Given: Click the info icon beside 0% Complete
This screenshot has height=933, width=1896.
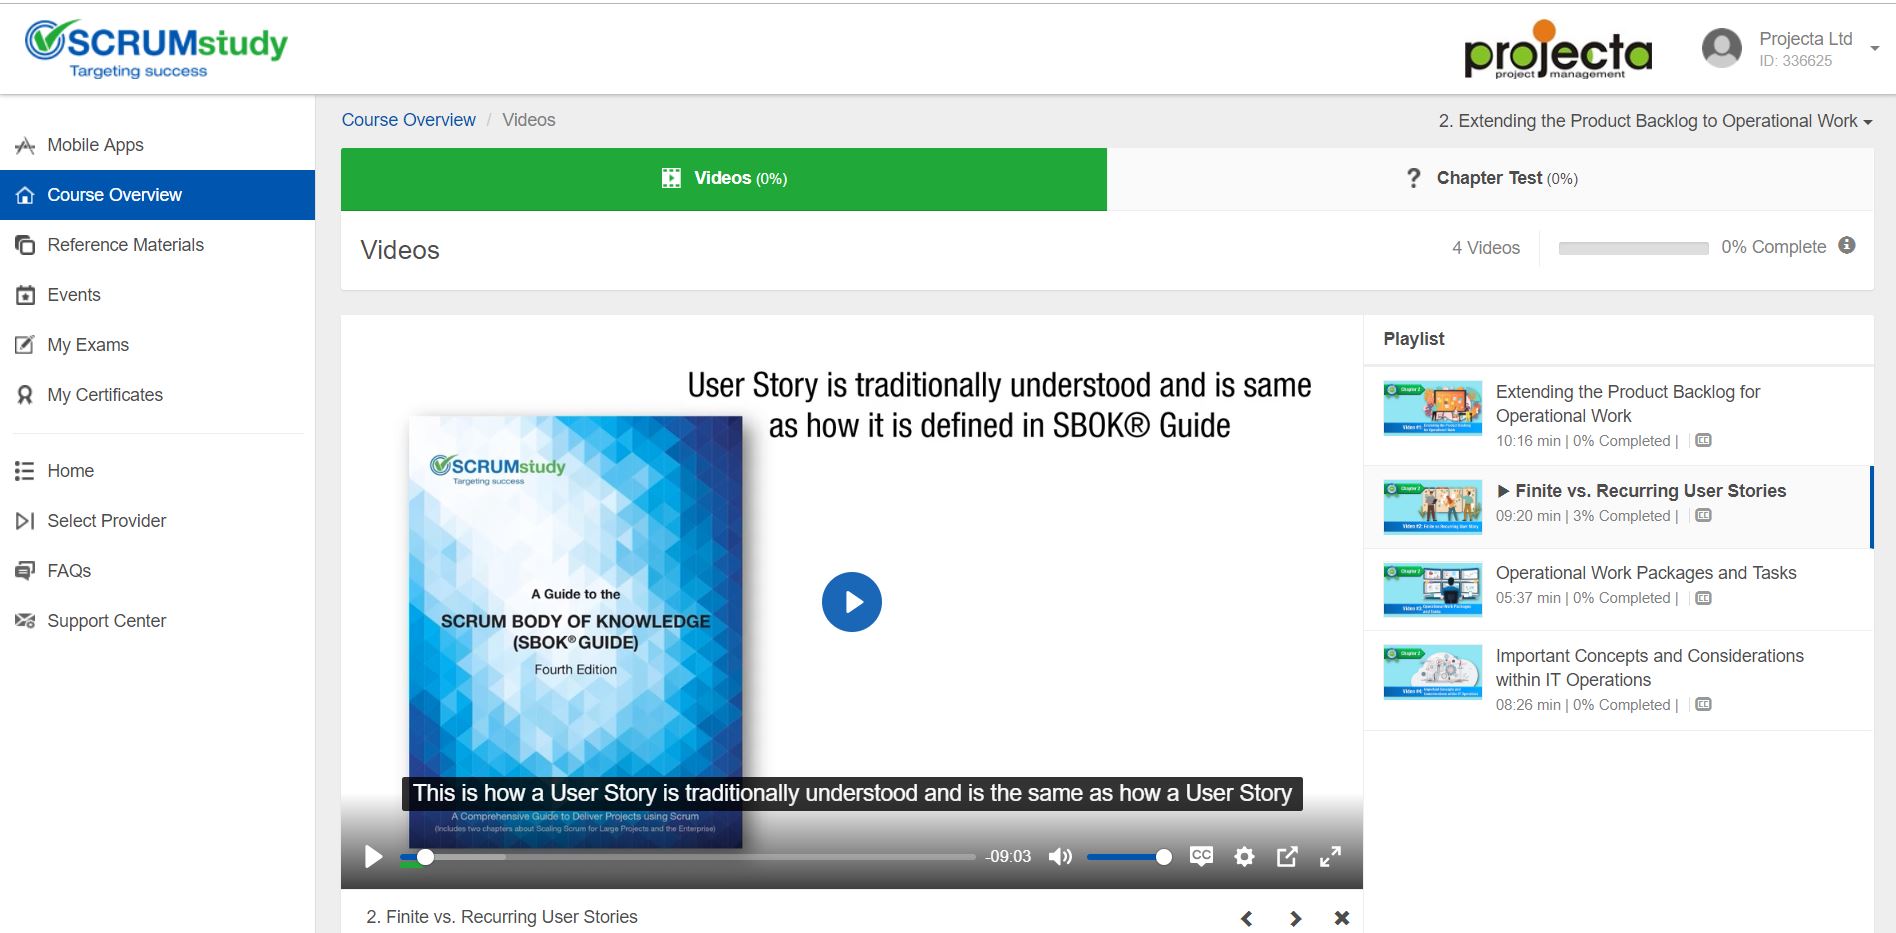Looking at the screenshot, I should click(1847, 246).
